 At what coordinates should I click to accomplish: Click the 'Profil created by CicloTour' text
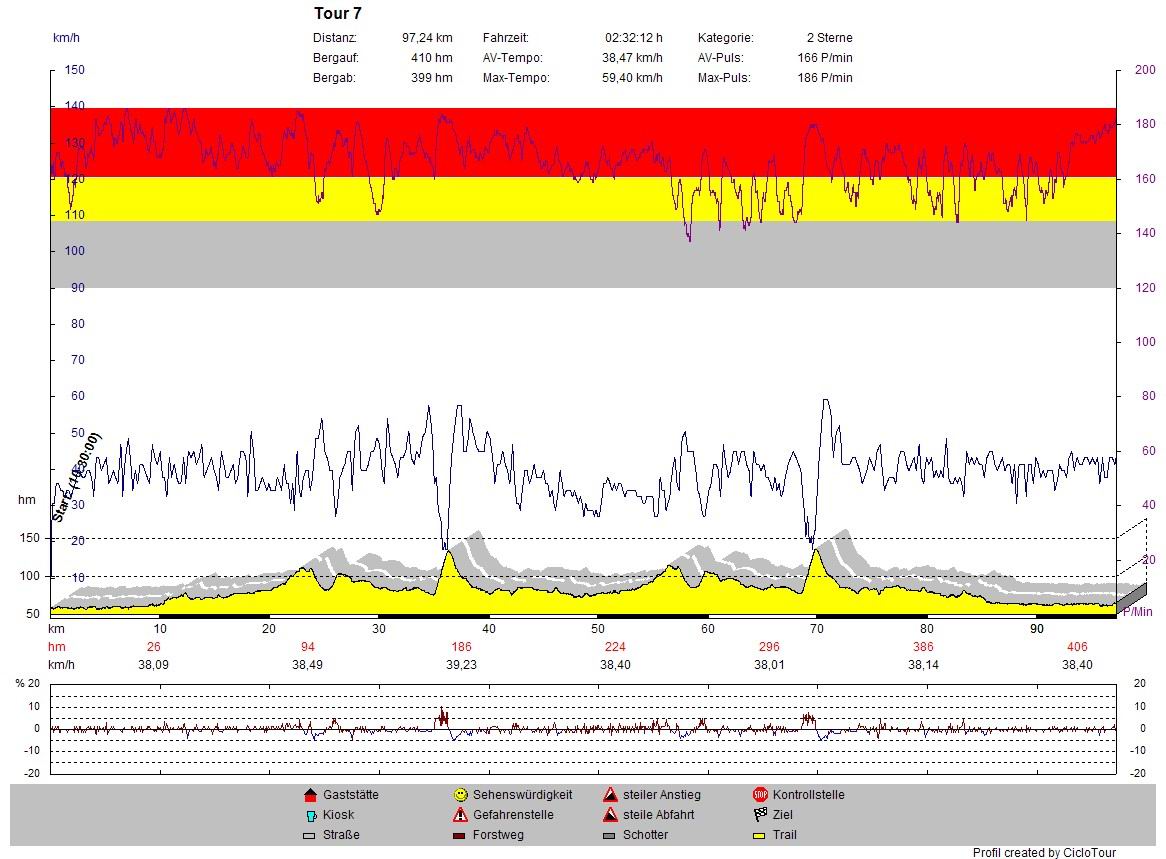1044,853
